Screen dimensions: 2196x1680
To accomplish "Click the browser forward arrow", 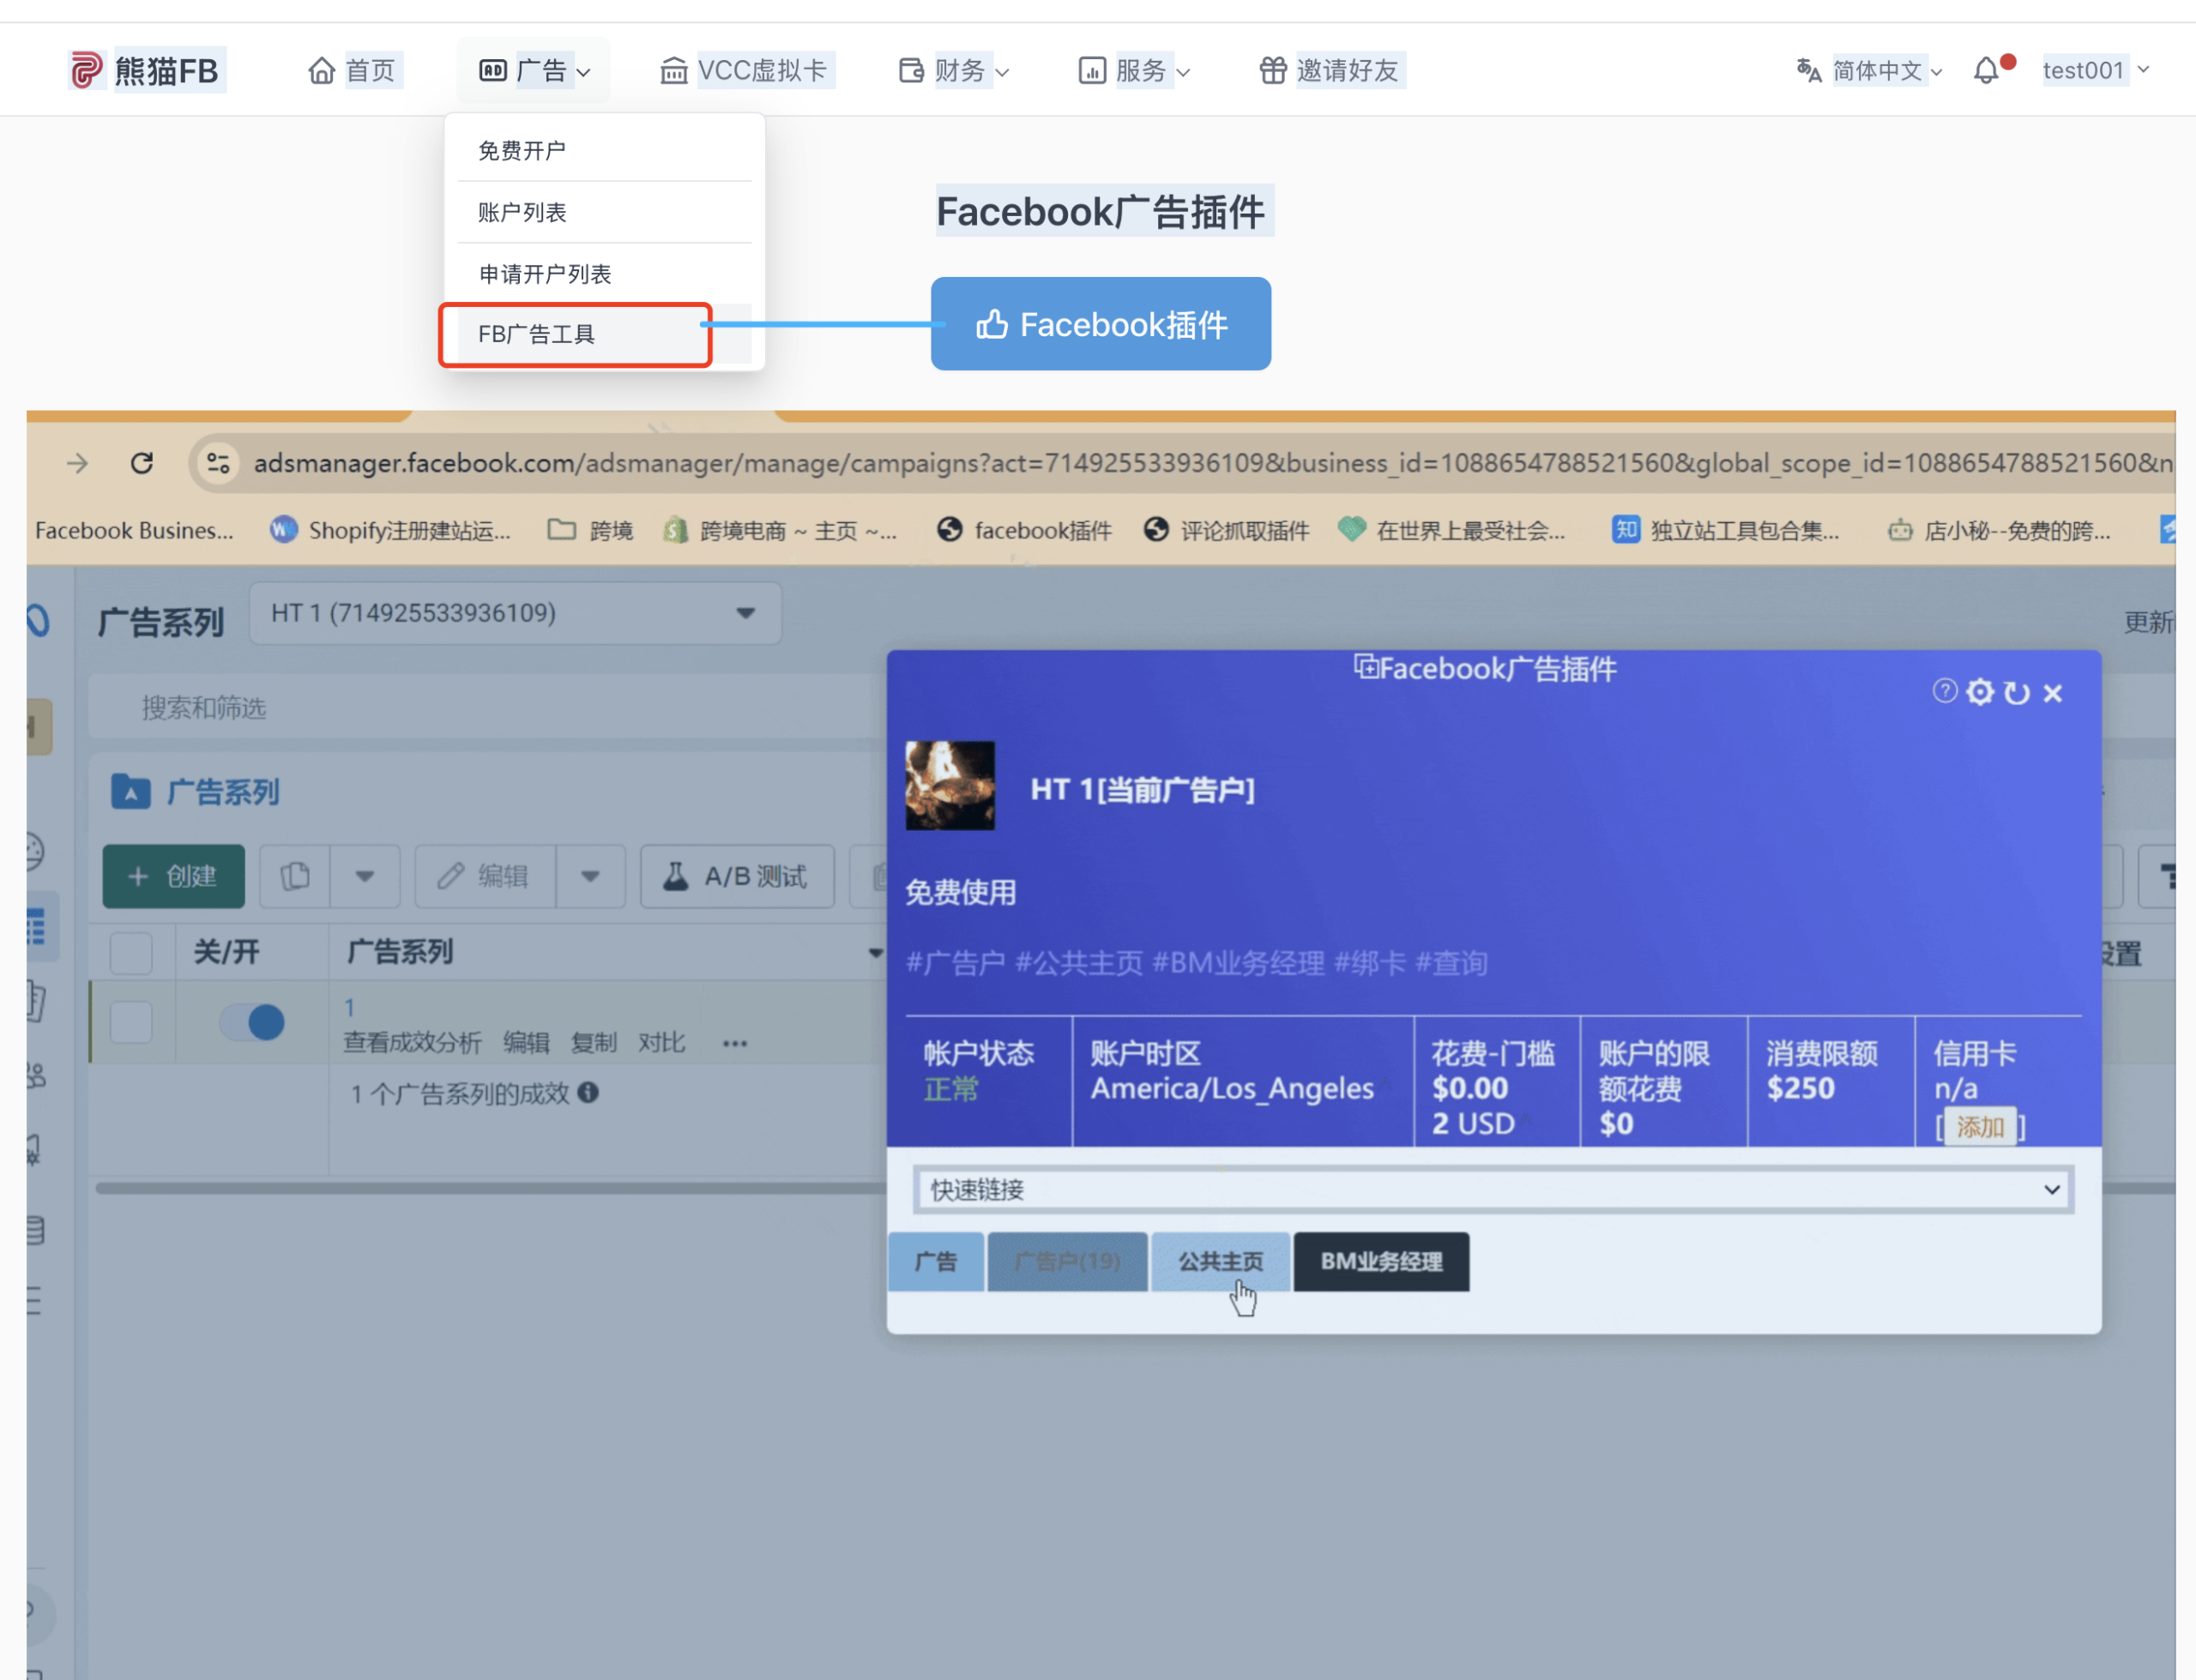I will pyautogui.click(x=77, y=463).
